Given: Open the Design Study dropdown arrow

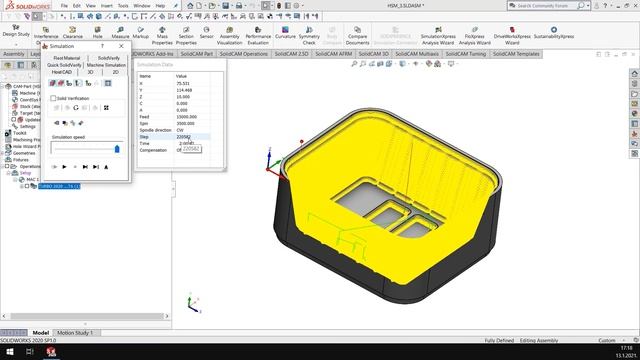Looking at the screenshot, I should coord(16,44).
